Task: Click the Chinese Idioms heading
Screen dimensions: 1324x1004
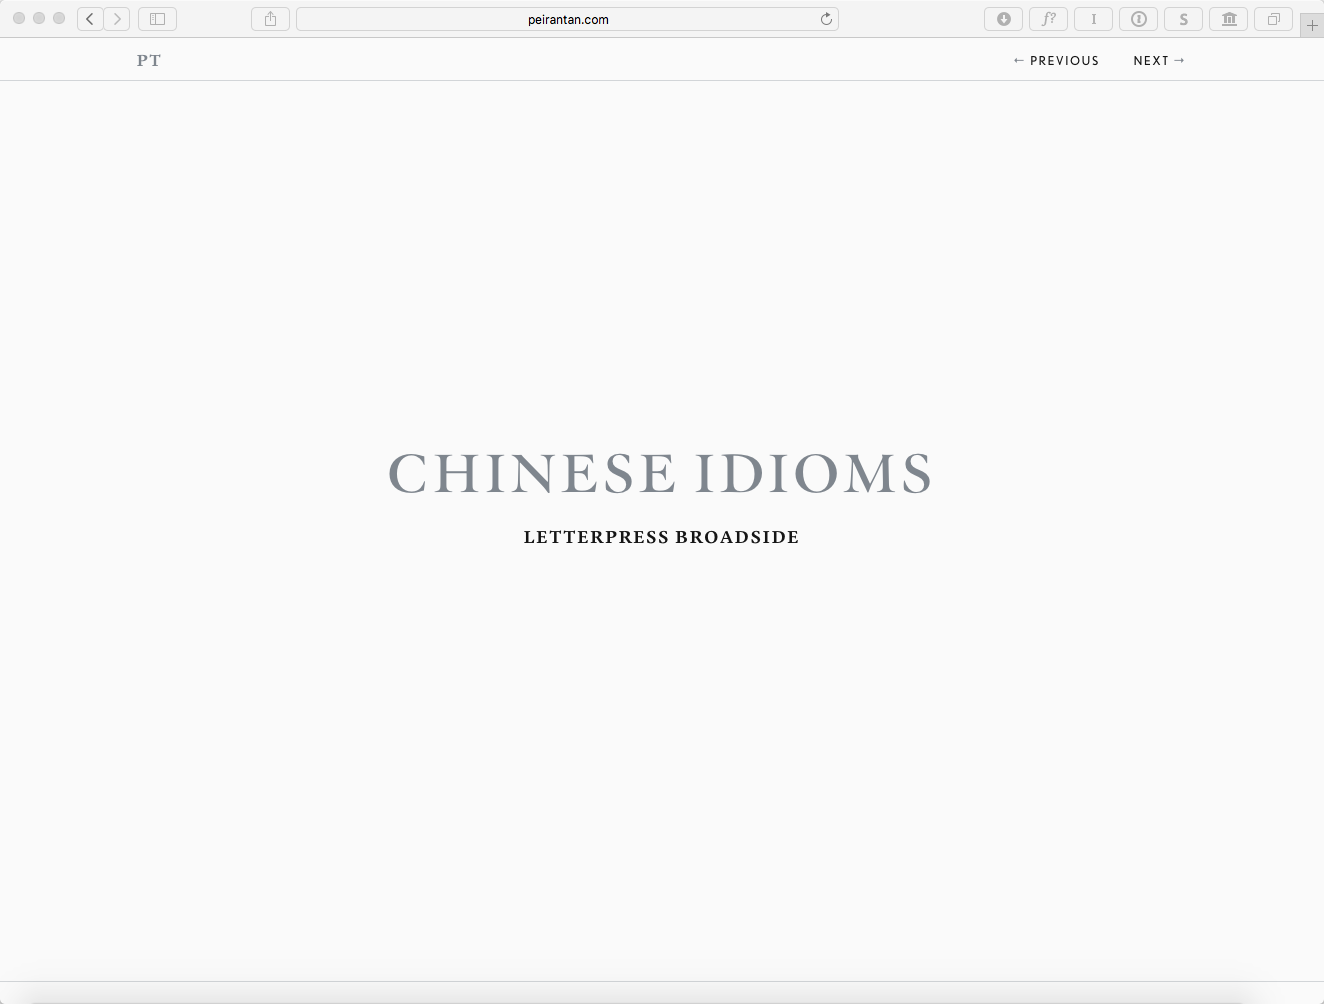Action: coord(660,474)
